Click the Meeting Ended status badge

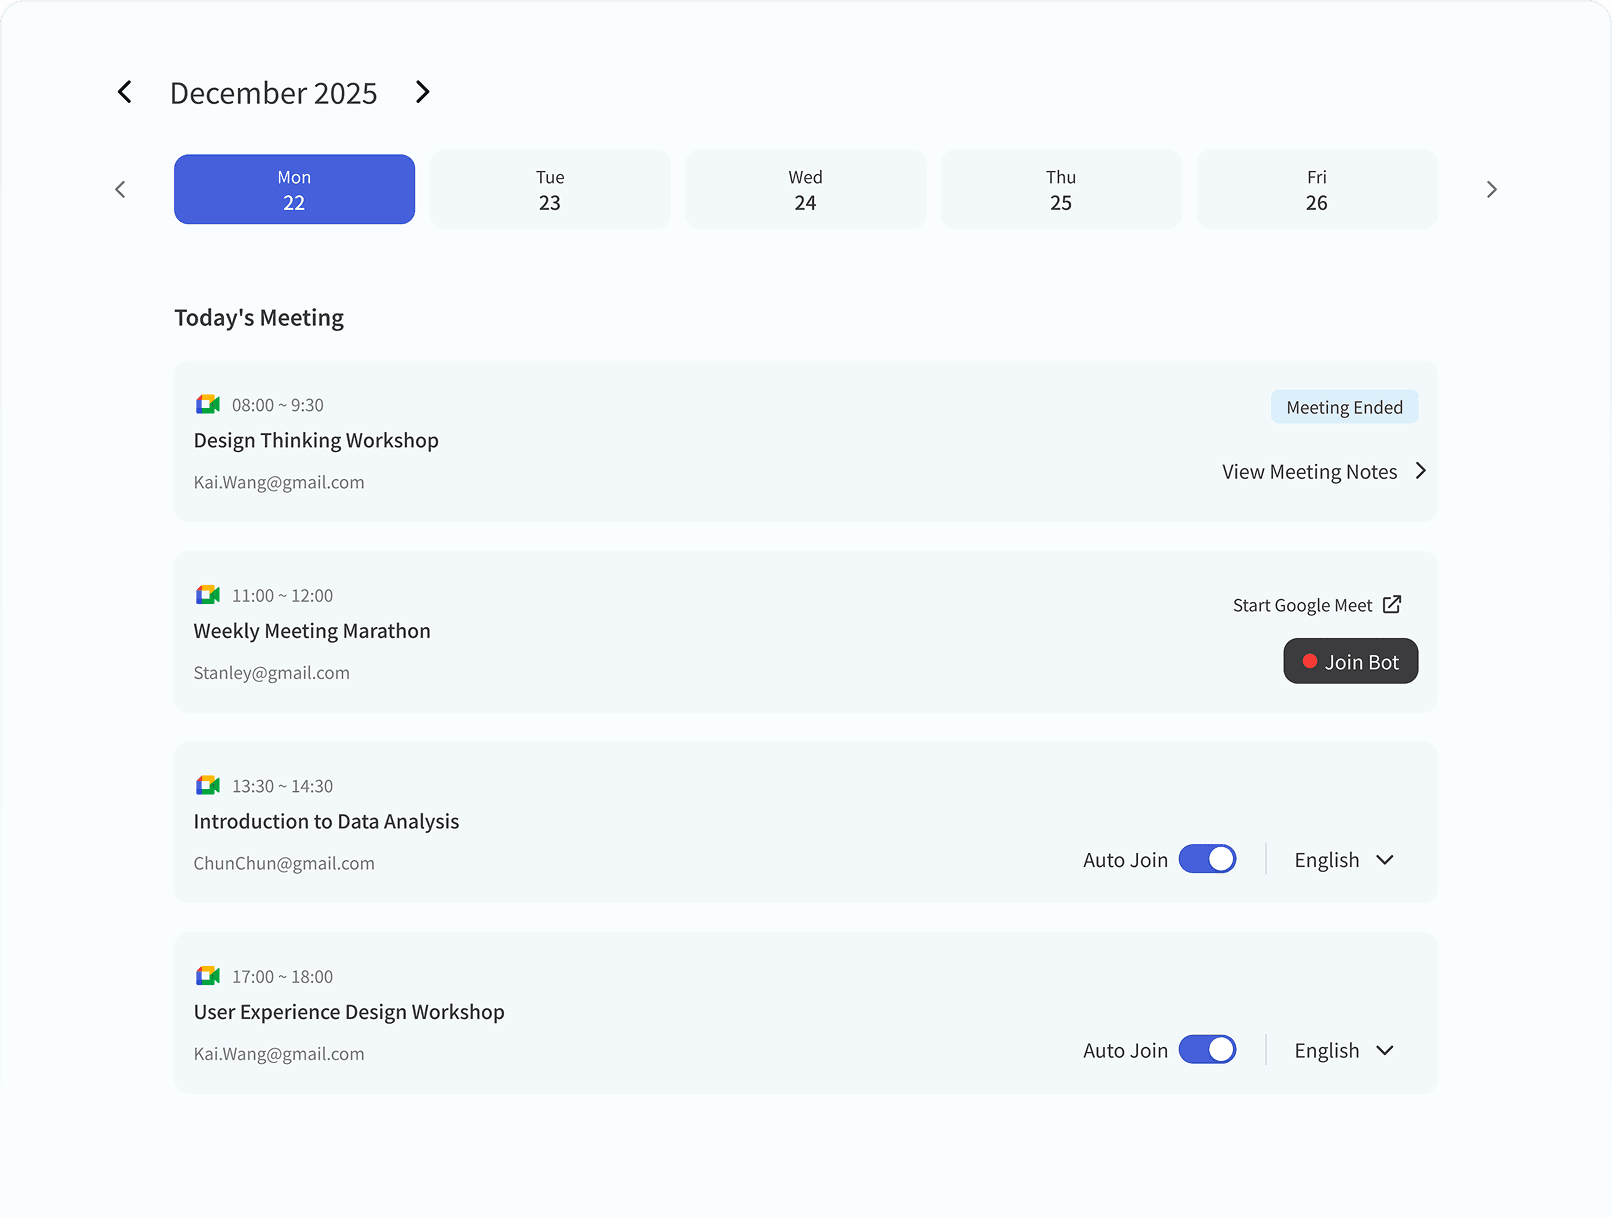point(1344,407)
